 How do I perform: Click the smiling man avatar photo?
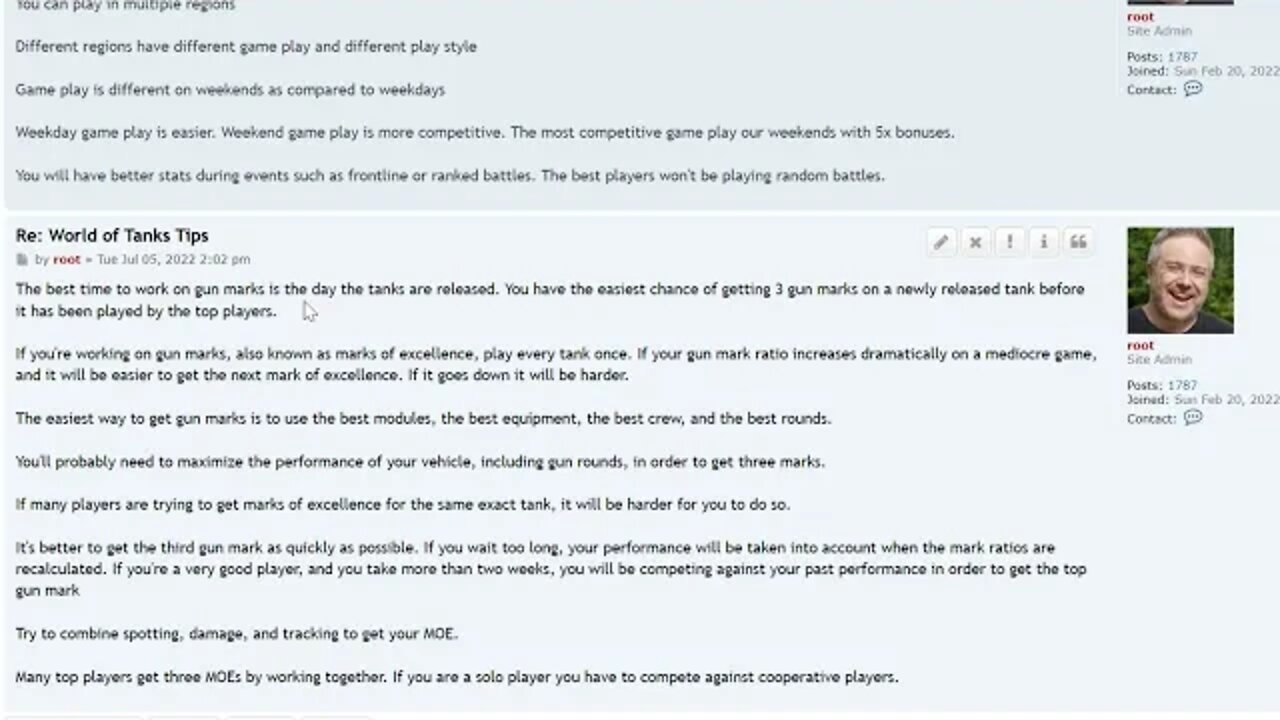pos(1180,280)
